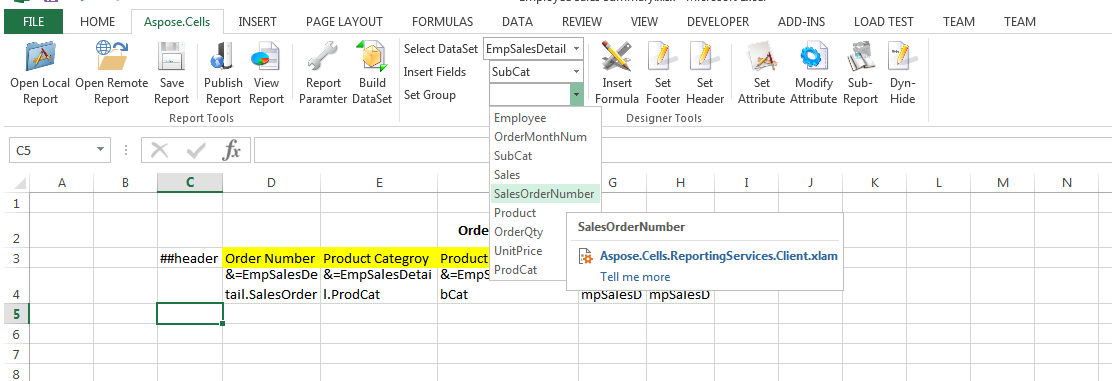
Task: Select the yellow Order Number header cell
Action: pyautogui.click(x=271, y=258)
